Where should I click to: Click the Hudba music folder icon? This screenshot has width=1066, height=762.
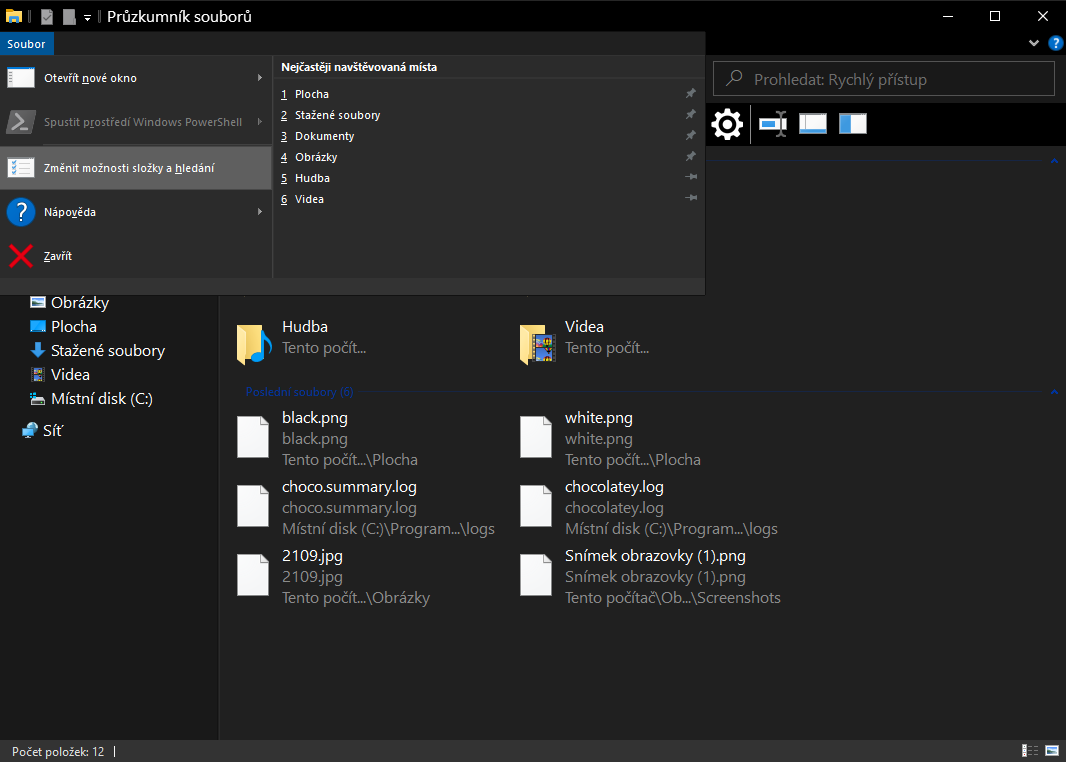tap(254, 341)
